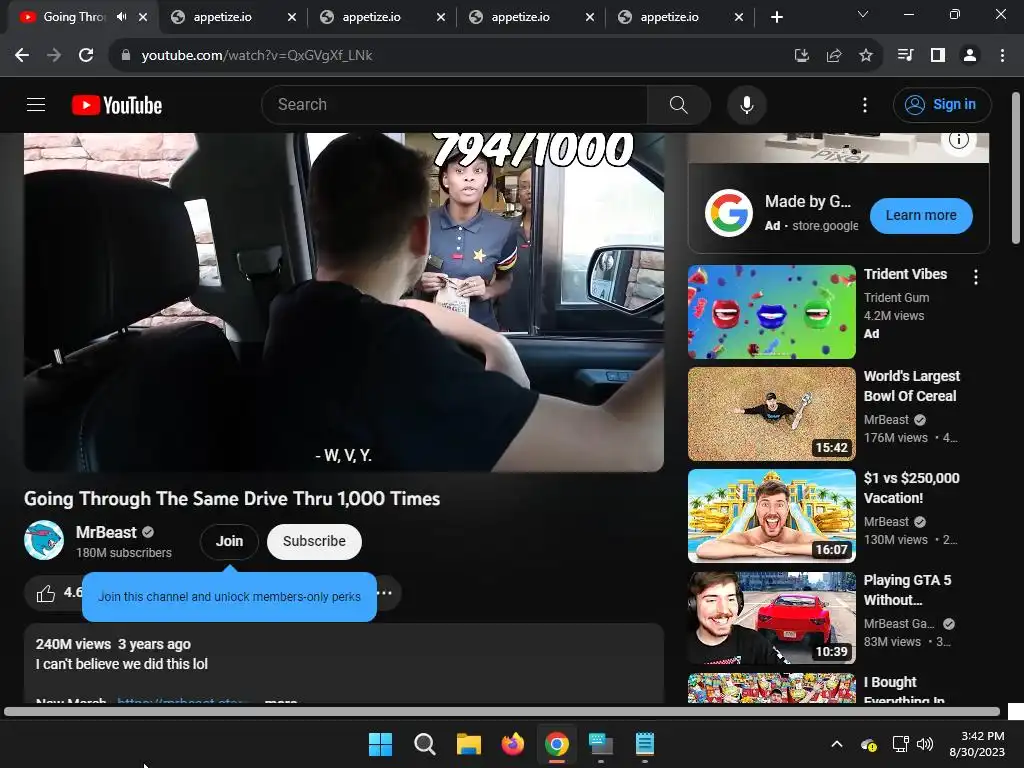Image resolution: width=1024 pixels, height=768 pixels.
Task: Start voice search with microphone icon
Action: coord(746,104)
